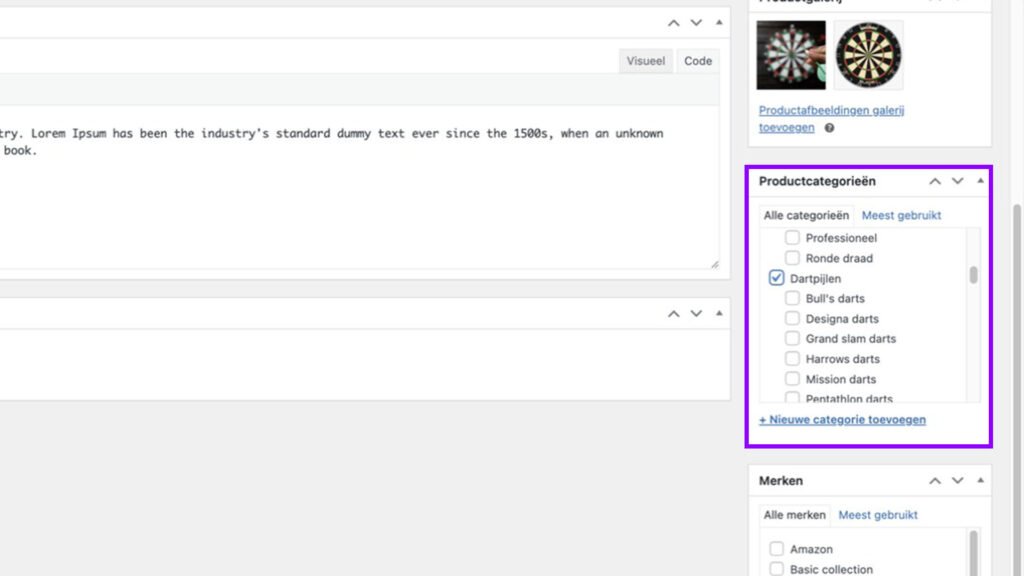Move the Productcategorieën panel down with its chevron
The width and height of the screenshot is (1024, 576).
pyautogui.click(x=957, y=181)
